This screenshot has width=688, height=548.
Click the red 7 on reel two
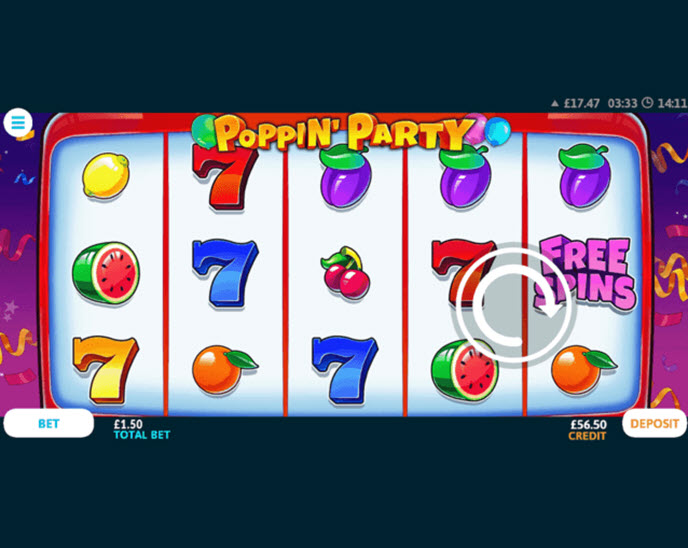(x=225, y=177)
